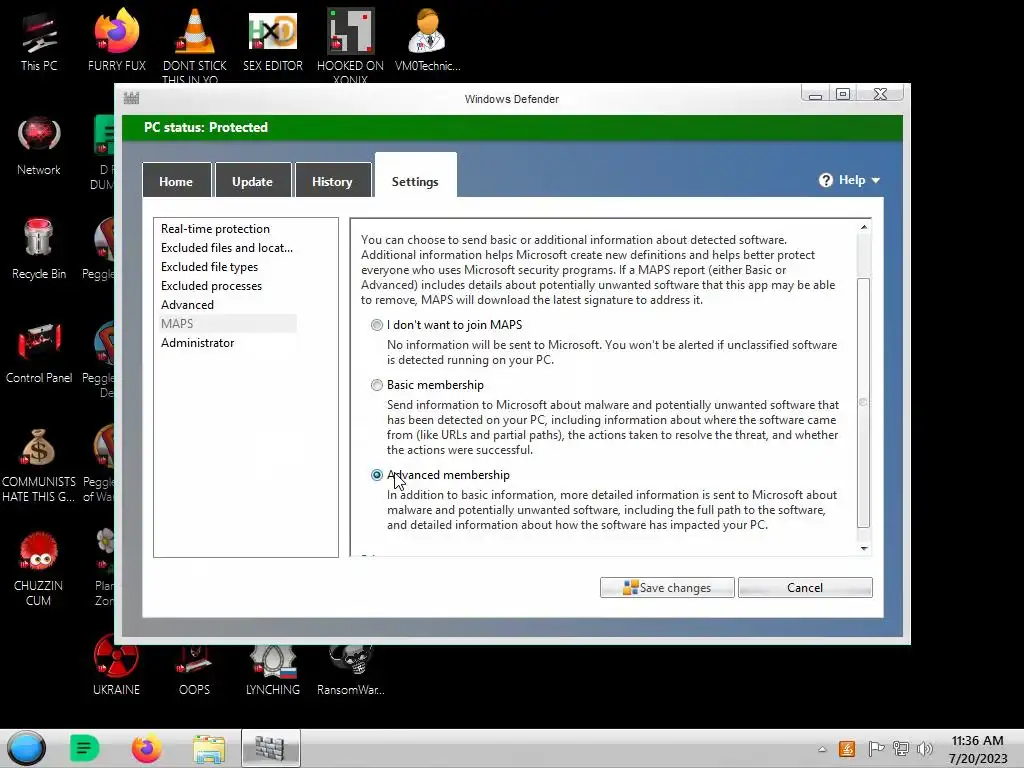
Task: Switch to the Home tab
Action: pyautogui.click(x=176, y=181)
